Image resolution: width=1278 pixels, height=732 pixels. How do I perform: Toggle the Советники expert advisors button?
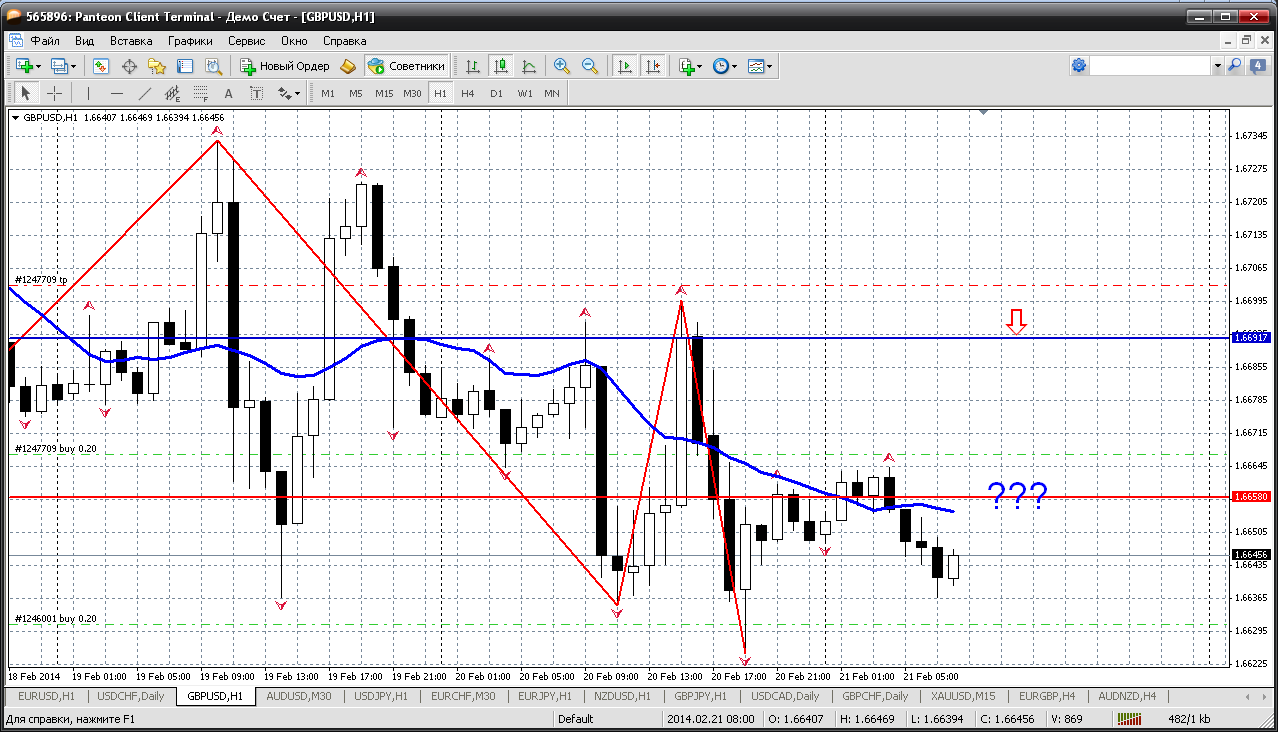(406, 66)
